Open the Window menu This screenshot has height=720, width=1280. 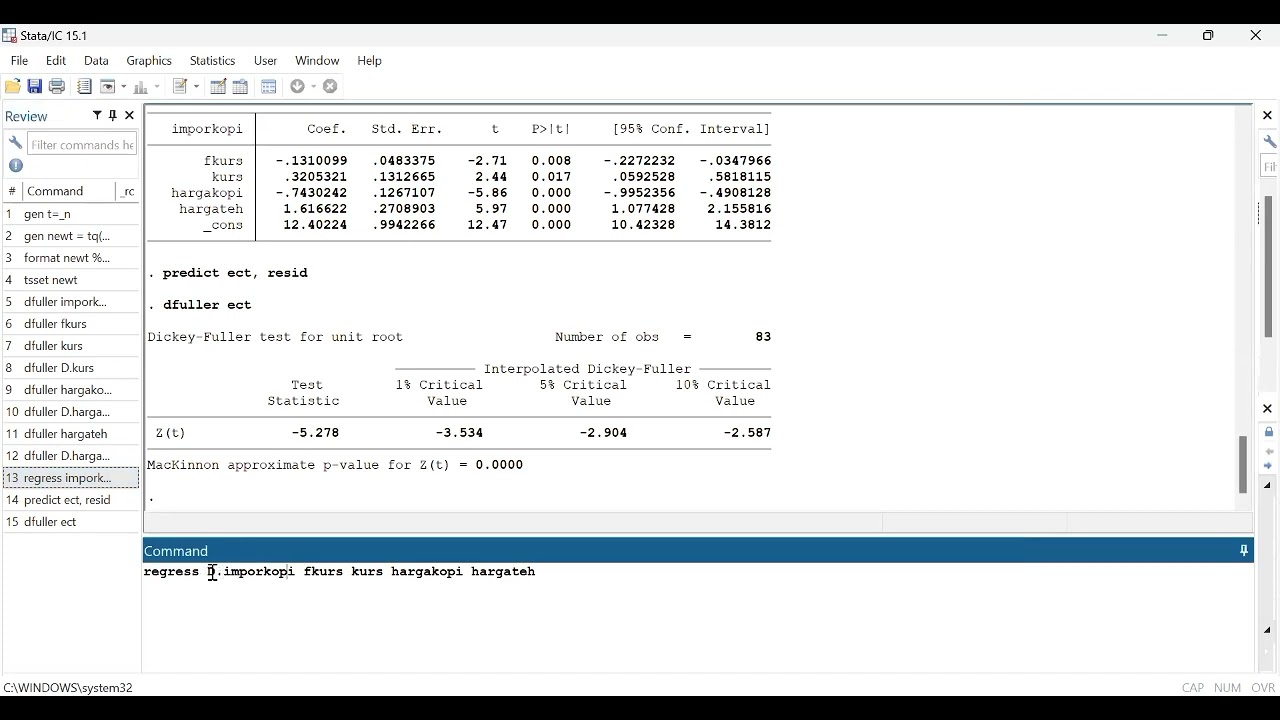pos(317,61)
